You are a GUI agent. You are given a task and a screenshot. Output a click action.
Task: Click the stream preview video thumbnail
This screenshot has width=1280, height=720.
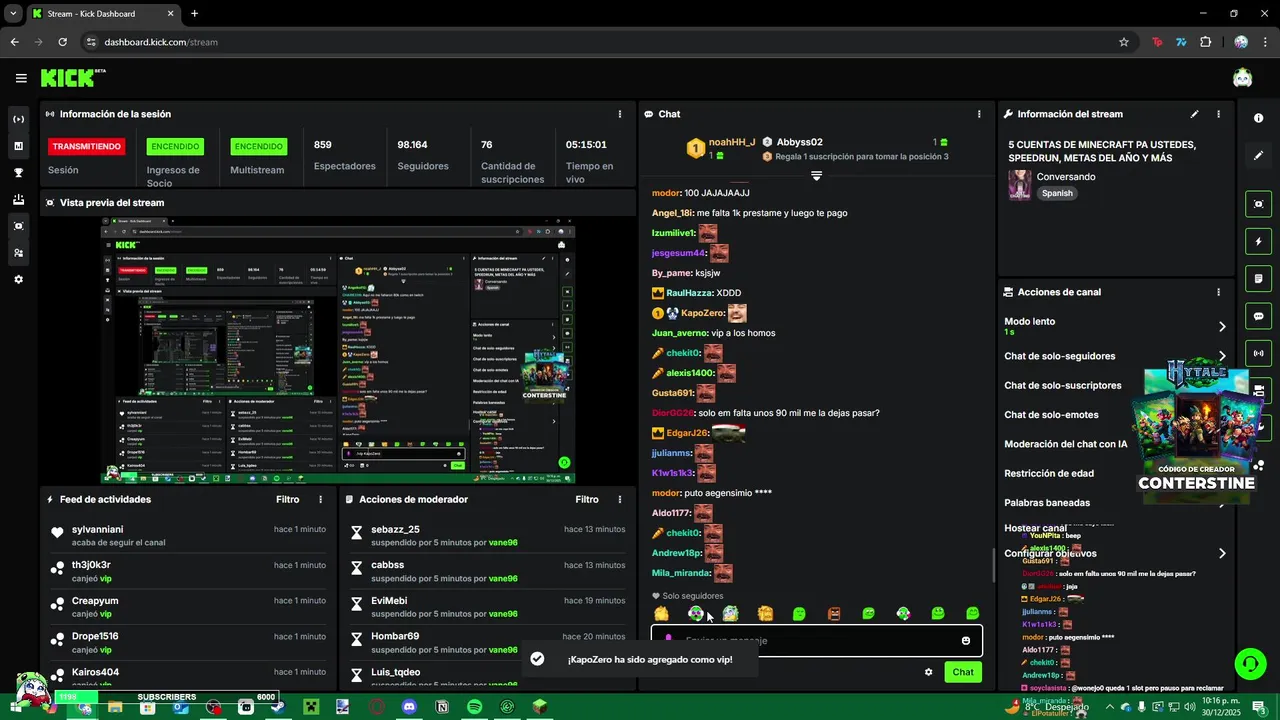338,350
